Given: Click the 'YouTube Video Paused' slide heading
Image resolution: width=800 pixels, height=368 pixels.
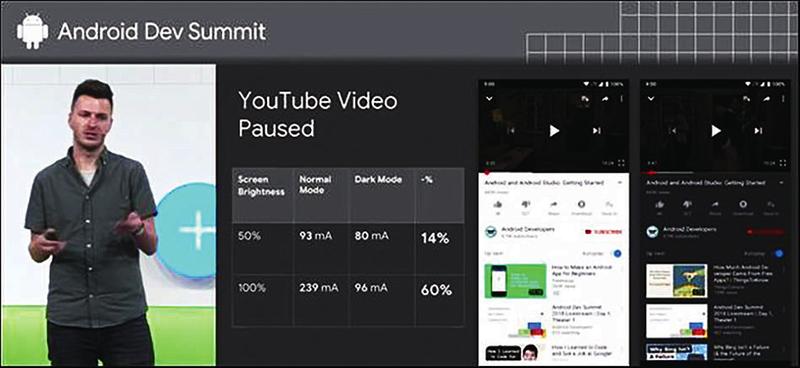Looking at the screenshot, I should 318,115.
